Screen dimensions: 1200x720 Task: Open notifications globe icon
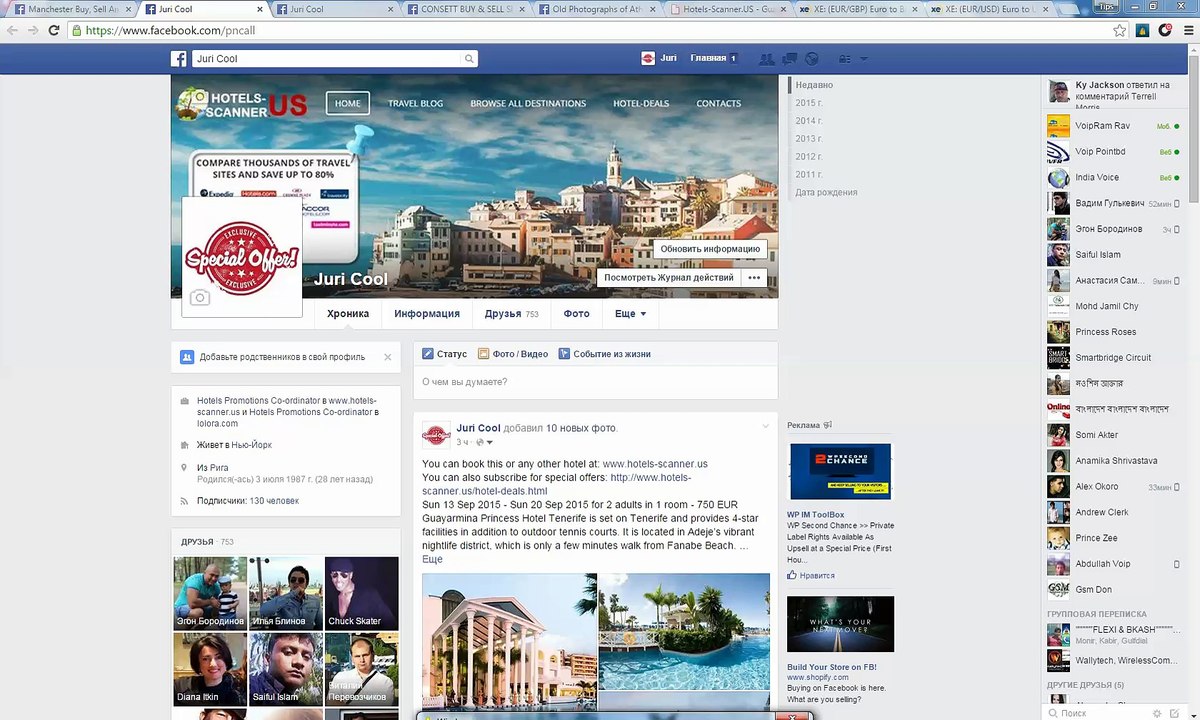click(x=812, y=59)
